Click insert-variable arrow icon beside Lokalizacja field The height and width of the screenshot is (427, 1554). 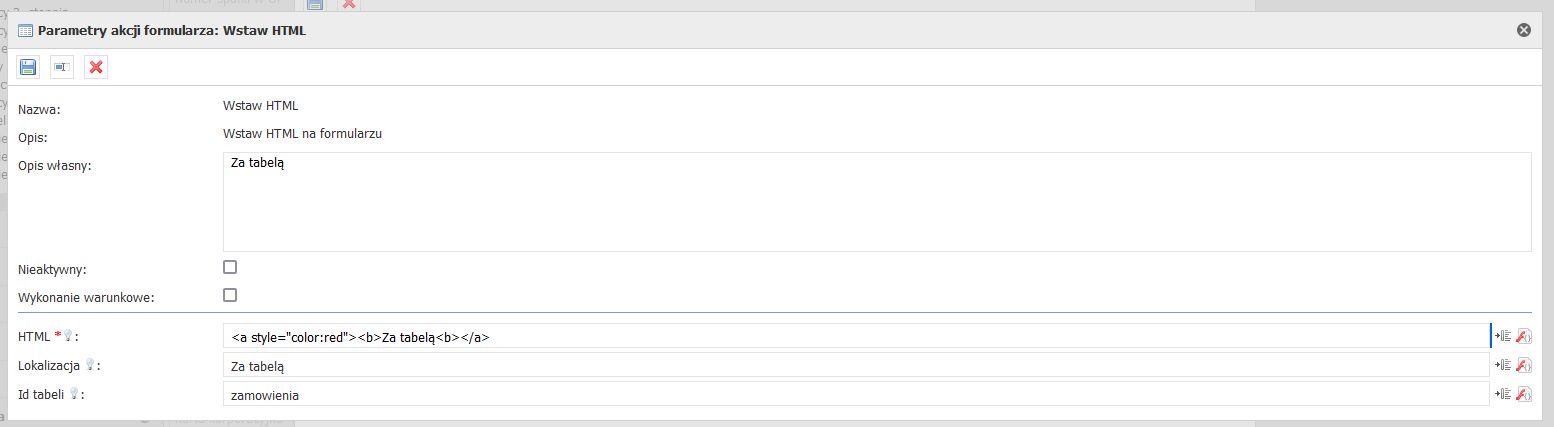click(x=1503, y=365)
